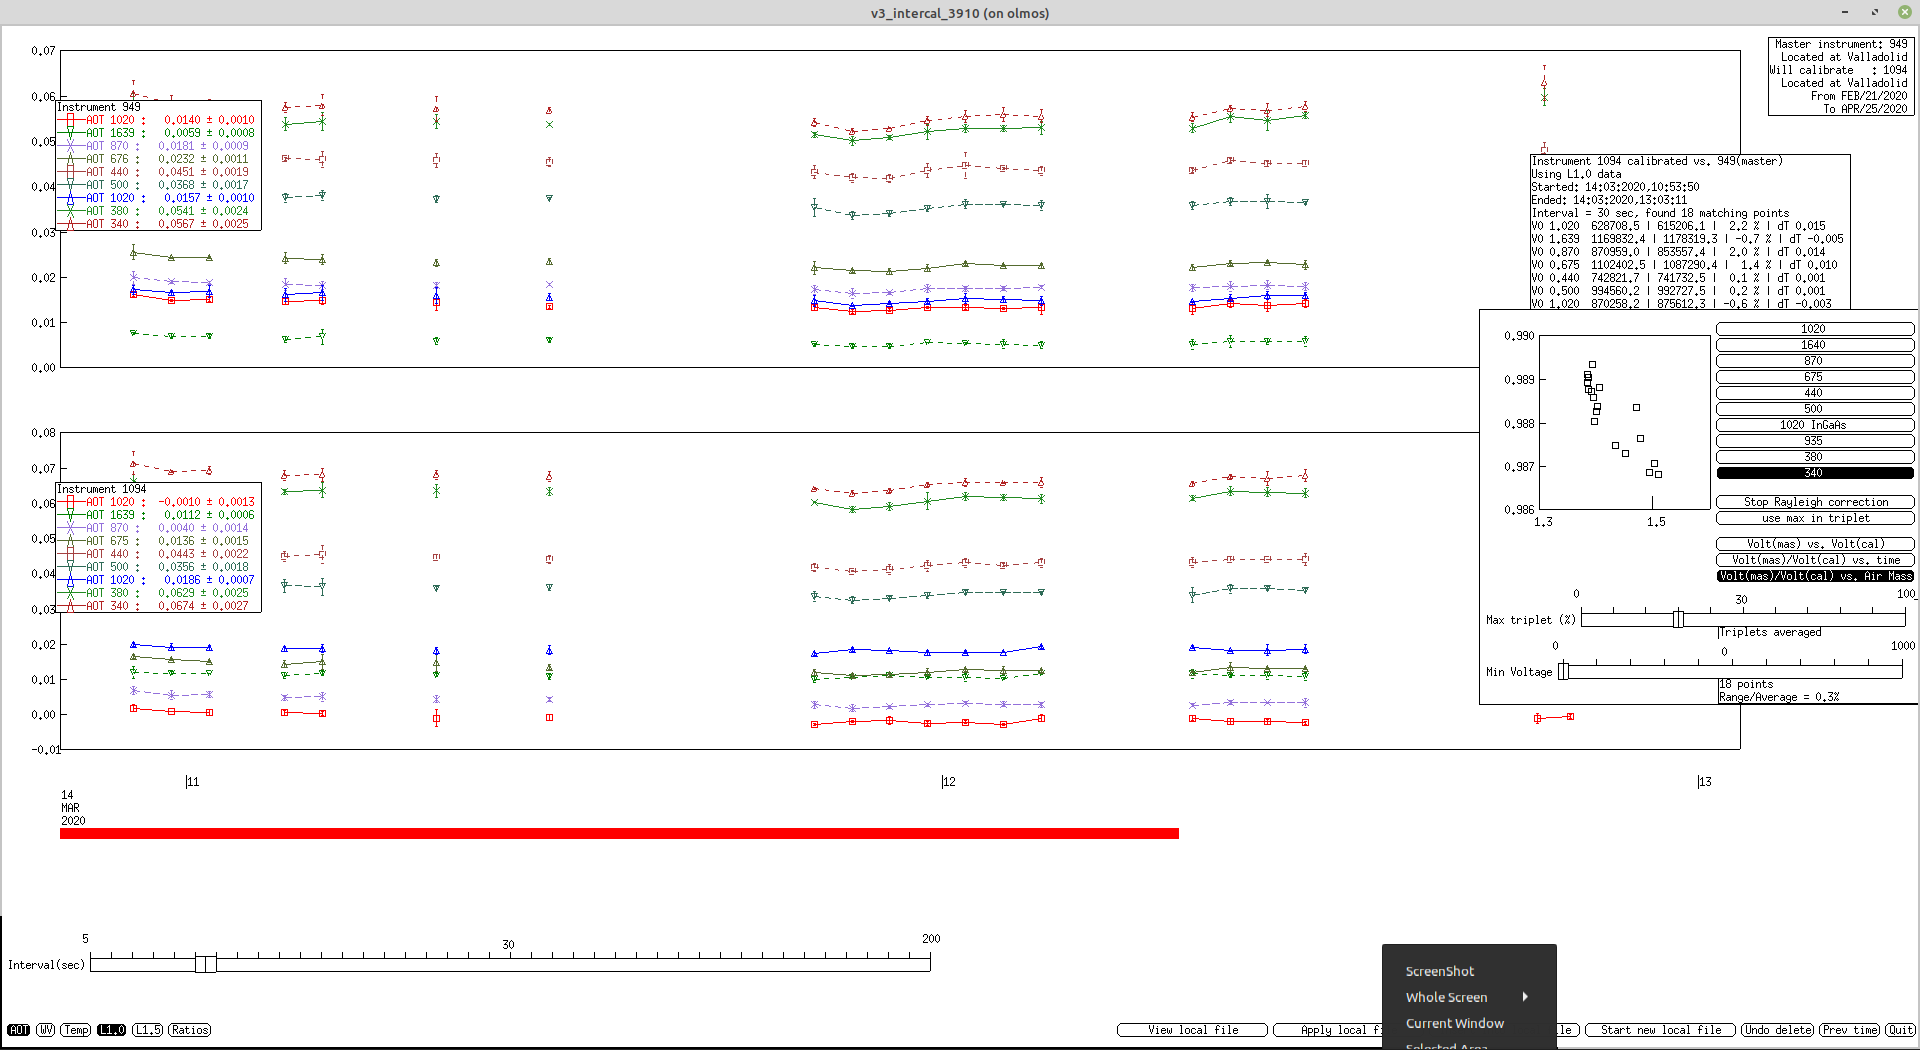Expand the Whole Screen submenu arrow
The width and height of the screenshot is (1920, 1050).
click(1525, 997)
